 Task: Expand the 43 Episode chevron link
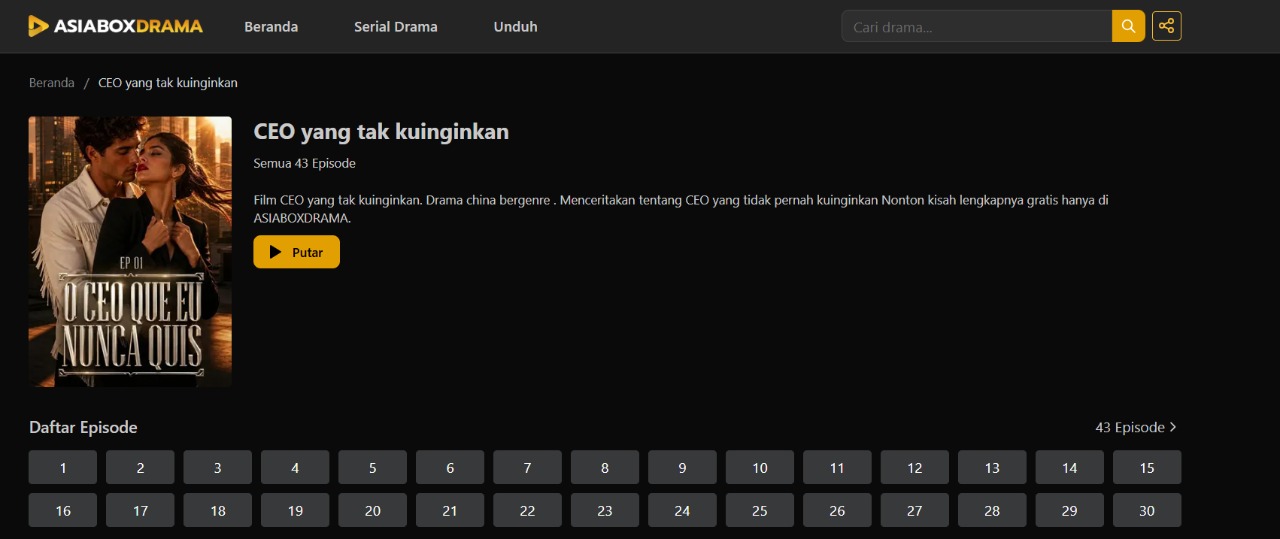pos(1136,427)
